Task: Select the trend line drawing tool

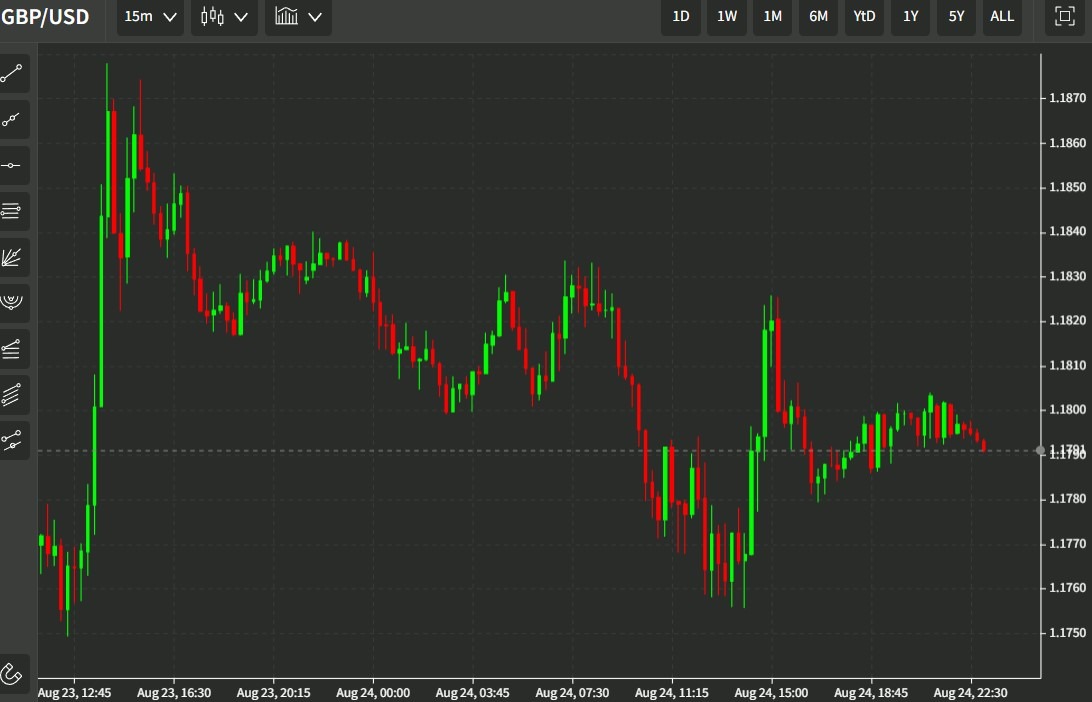Action: (x=13, y=74)
